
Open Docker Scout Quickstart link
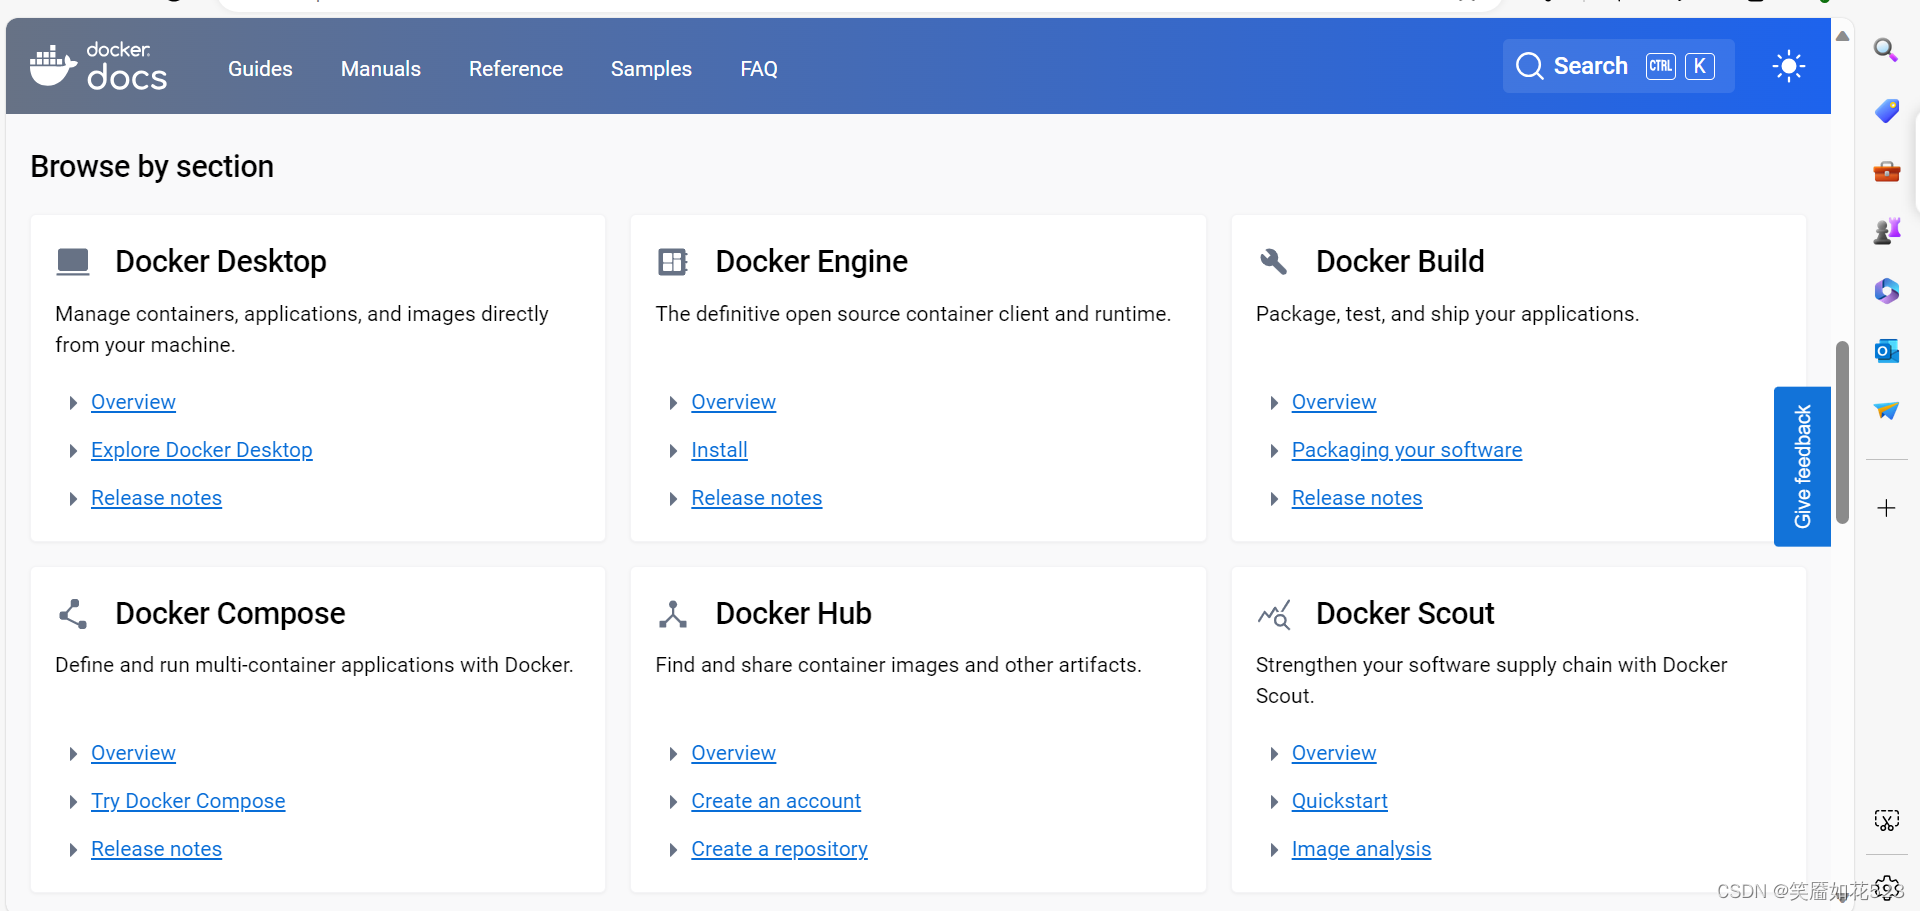tap(1340, 801)
